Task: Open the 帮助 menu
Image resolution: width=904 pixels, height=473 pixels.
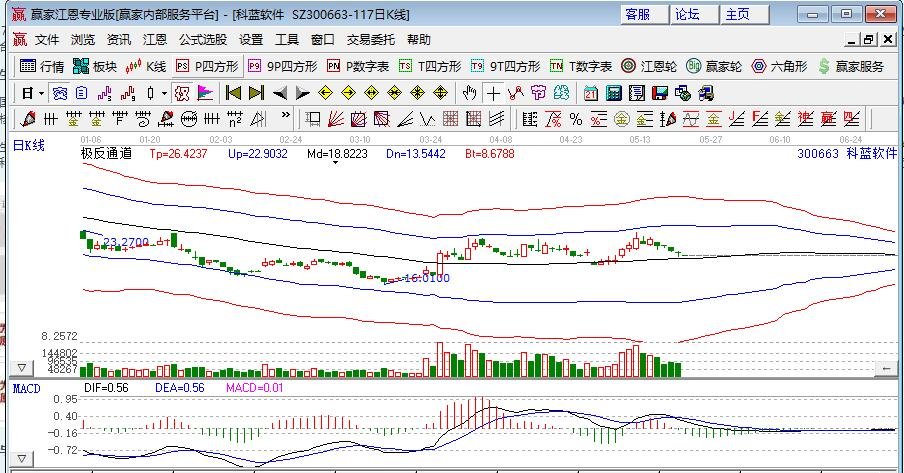Action: coord(419,40)
